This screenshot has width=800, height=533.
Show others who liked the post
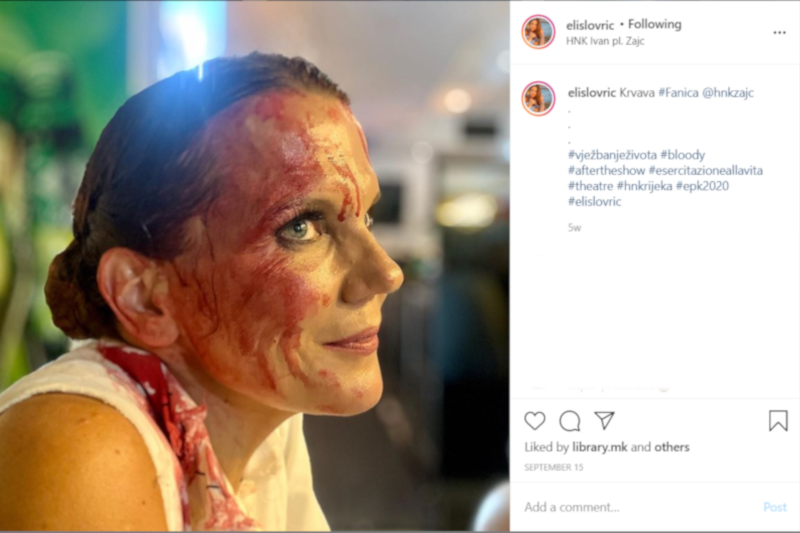coord(672,447)
